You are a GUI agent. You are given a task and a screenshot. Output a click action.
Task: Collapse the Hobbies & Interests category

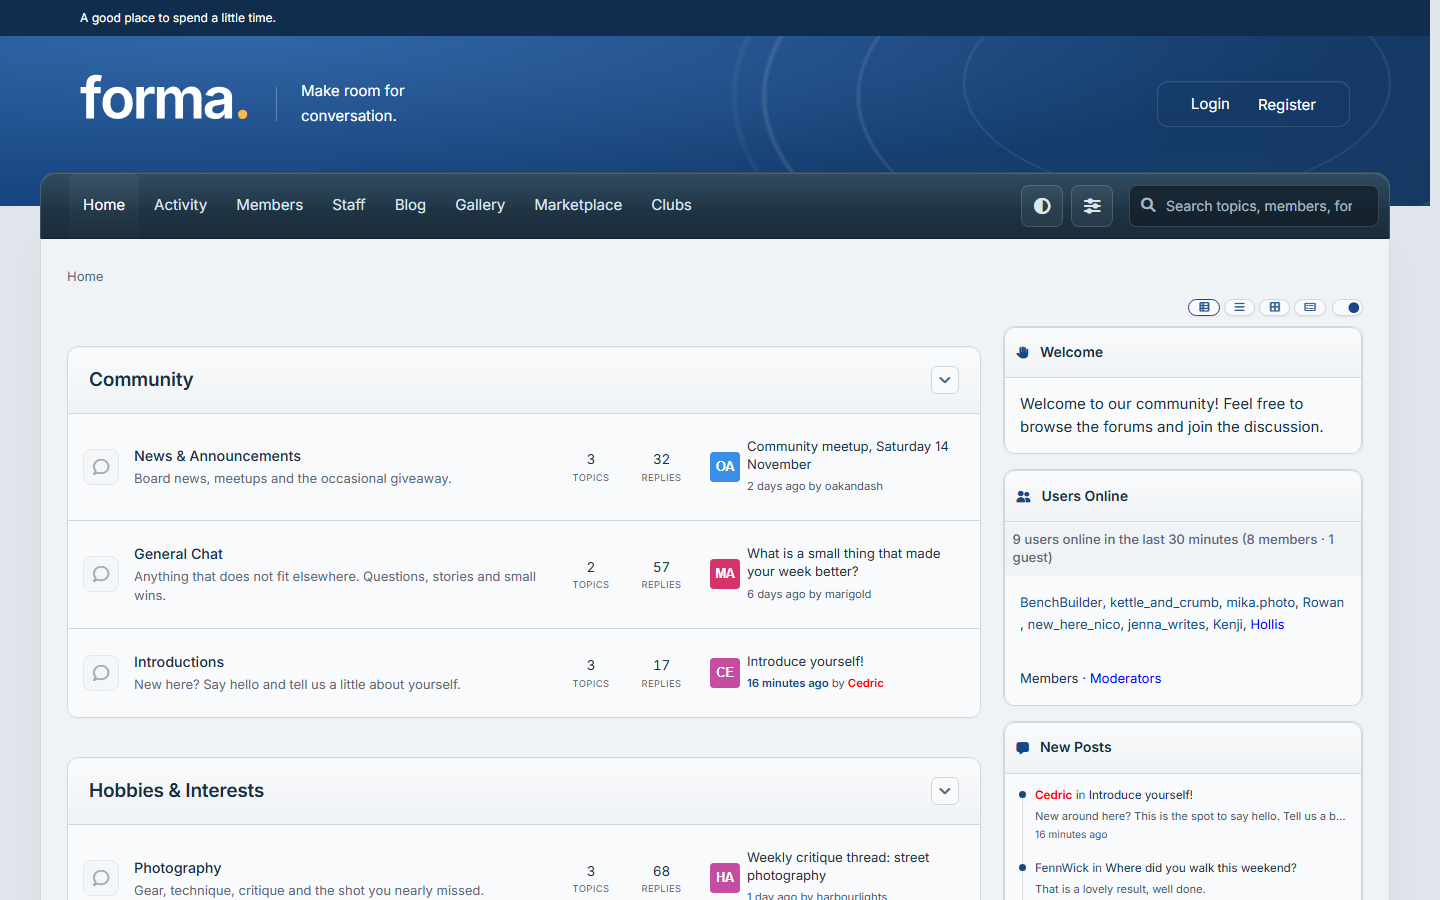pos(945,791)
